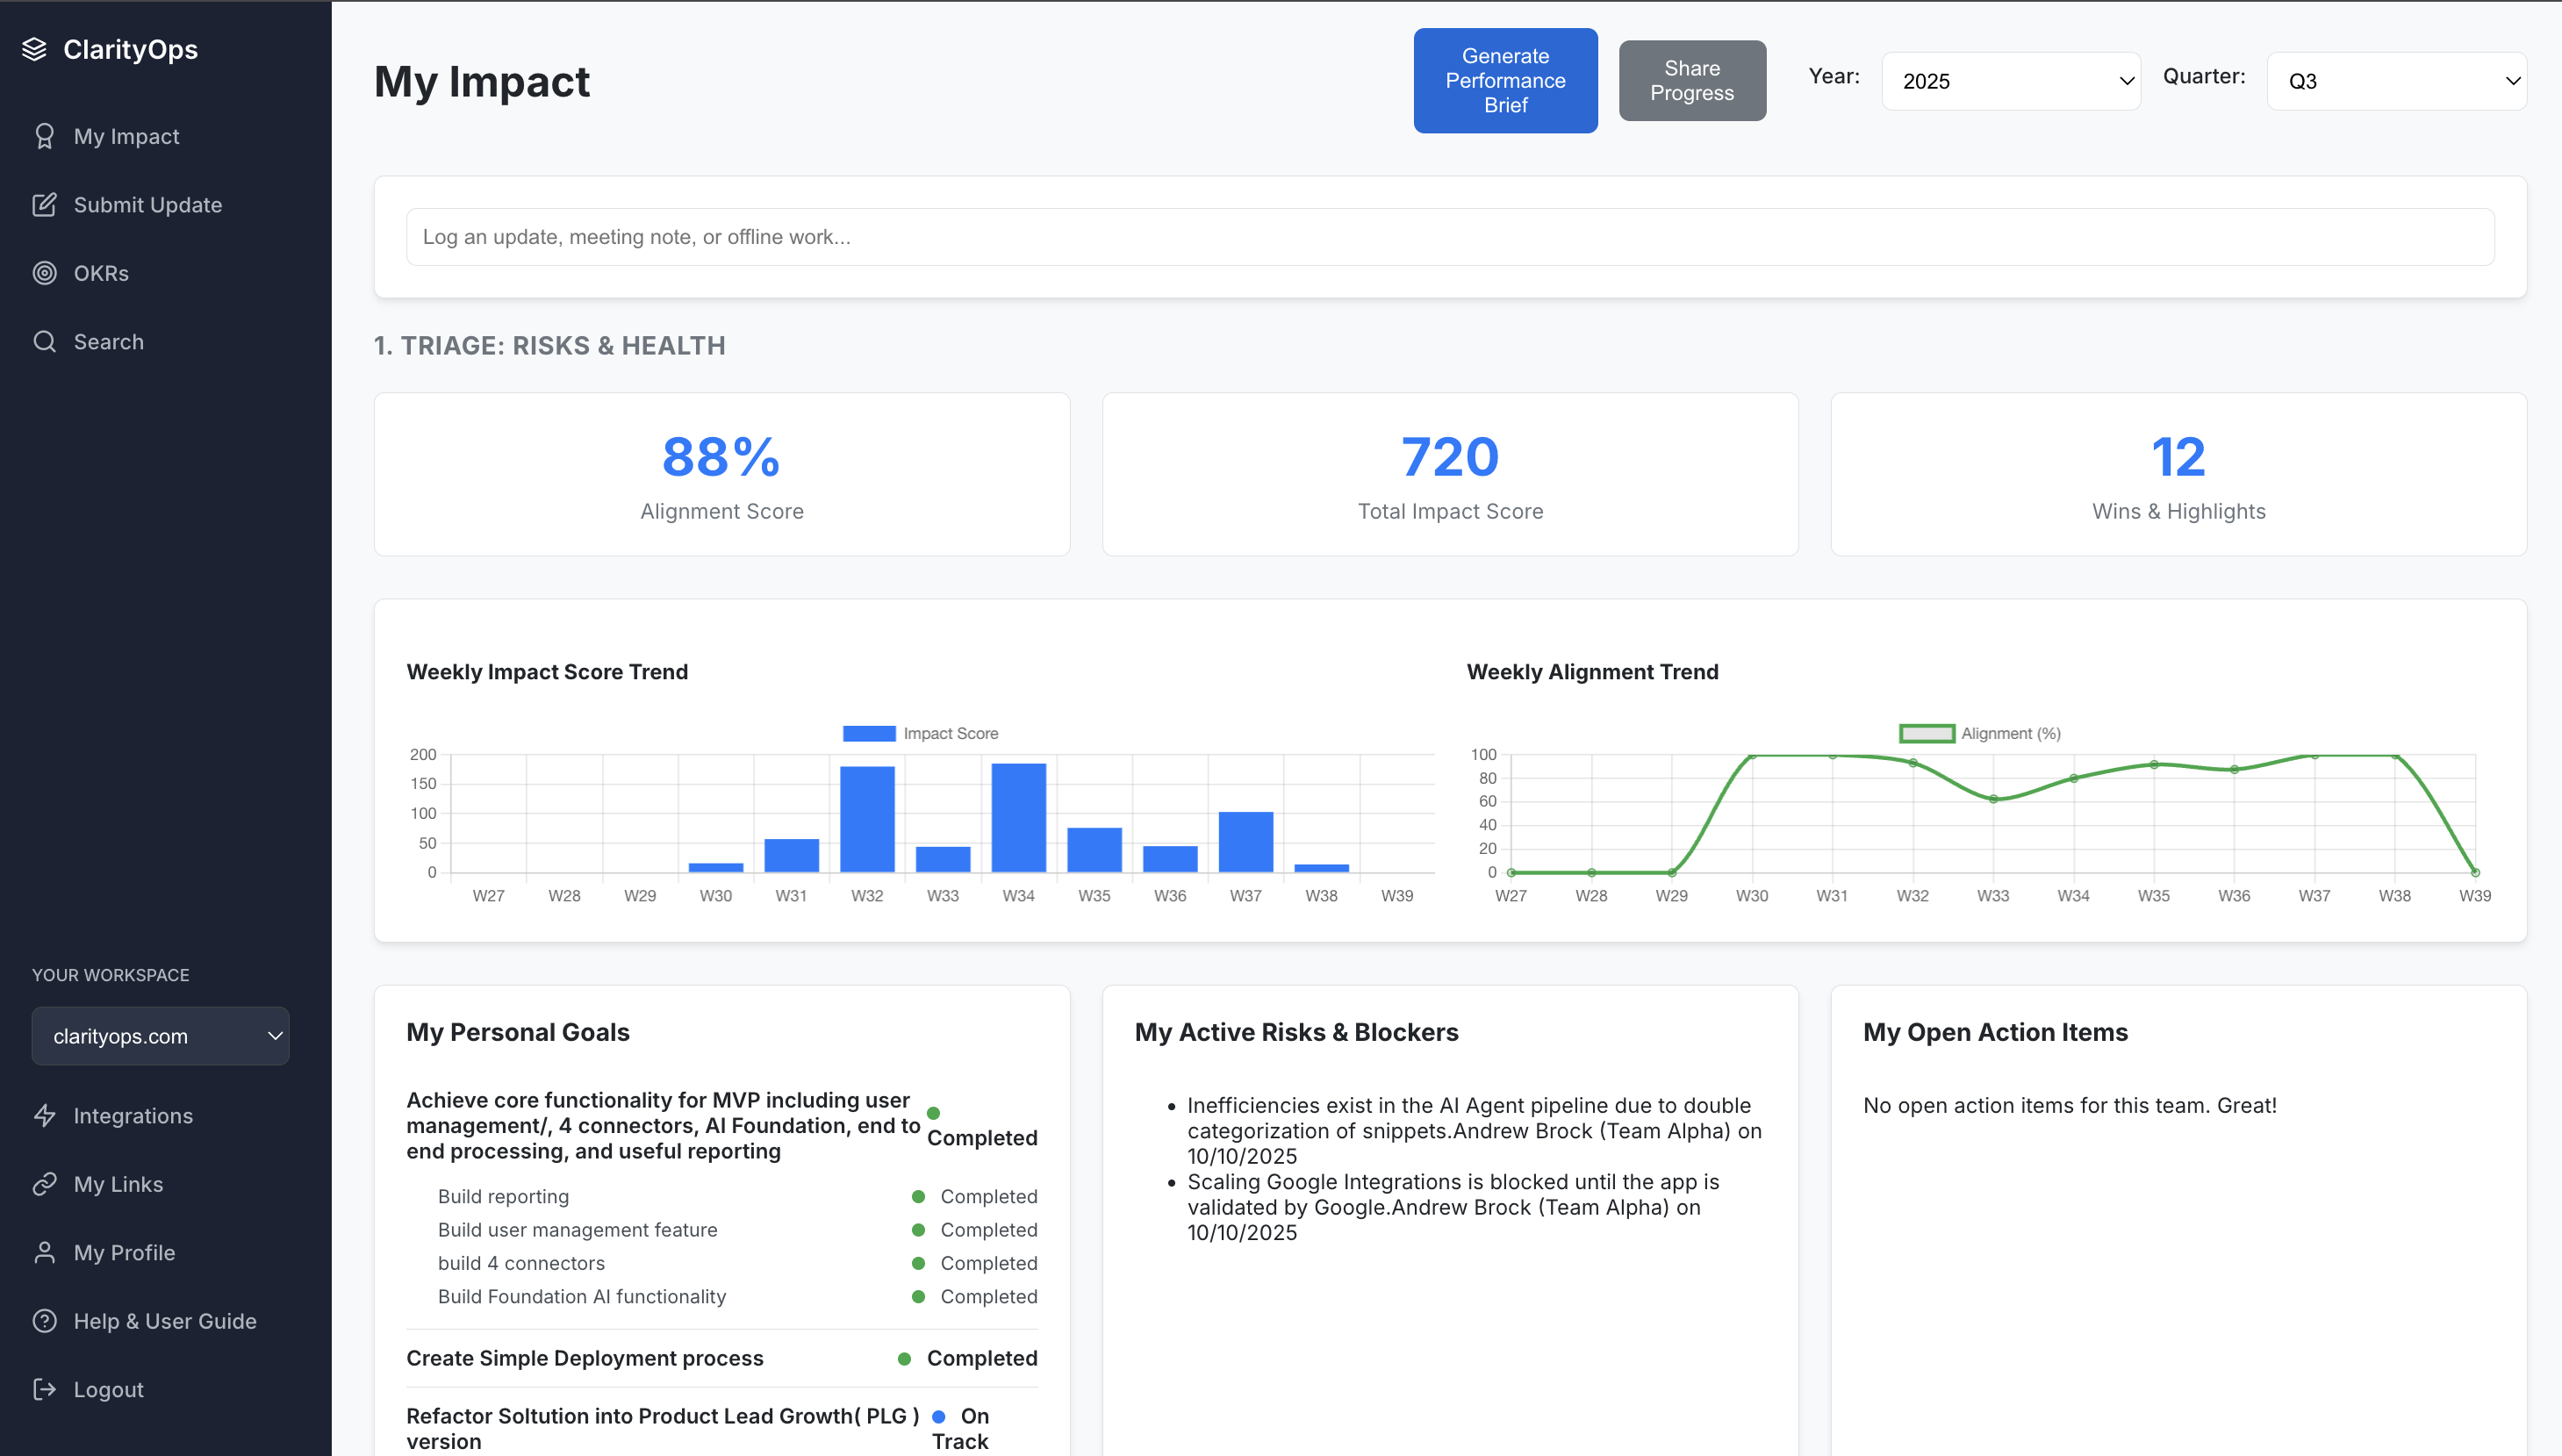Open the Year dropdown showing 2025
Image resolution: width=2562 pixels, height=1456 pixels.
point(2010,80)
